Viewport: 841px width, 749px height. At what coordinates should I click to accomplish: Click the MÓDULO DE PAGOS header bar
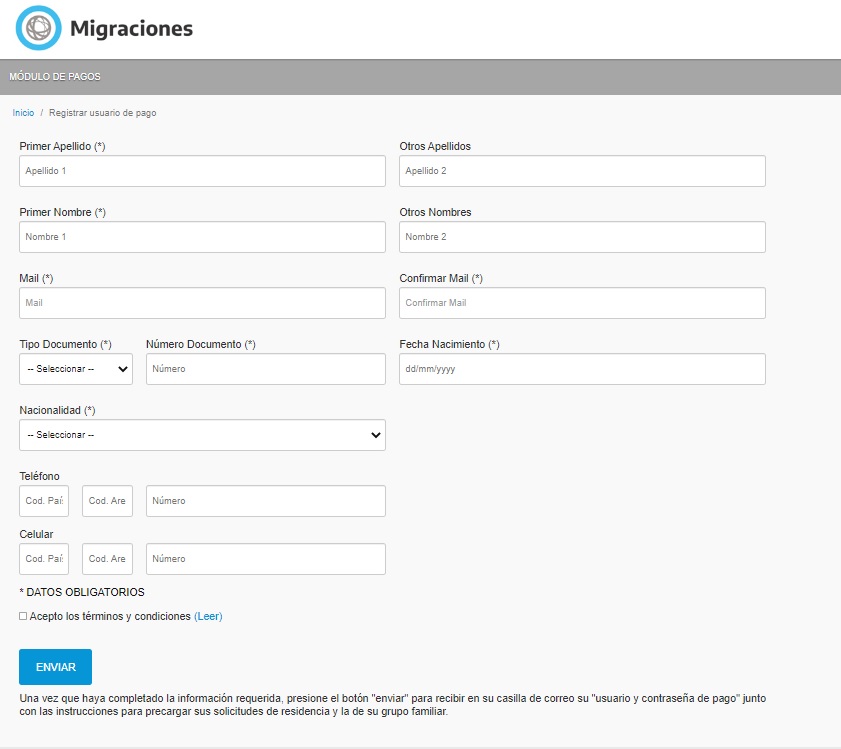coord(420,76)
